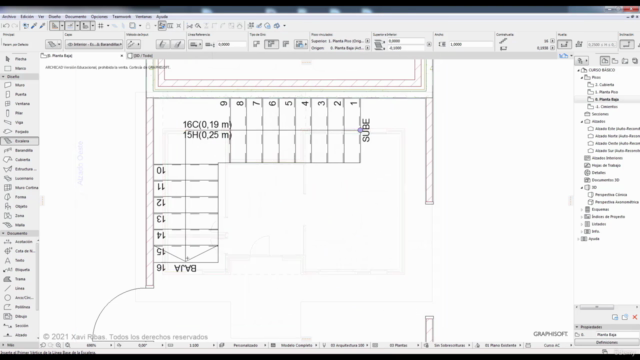This screenshot has width=640, height=360.
Task: Collapse the Alzados folder in navigator
Action: (582, 122)
